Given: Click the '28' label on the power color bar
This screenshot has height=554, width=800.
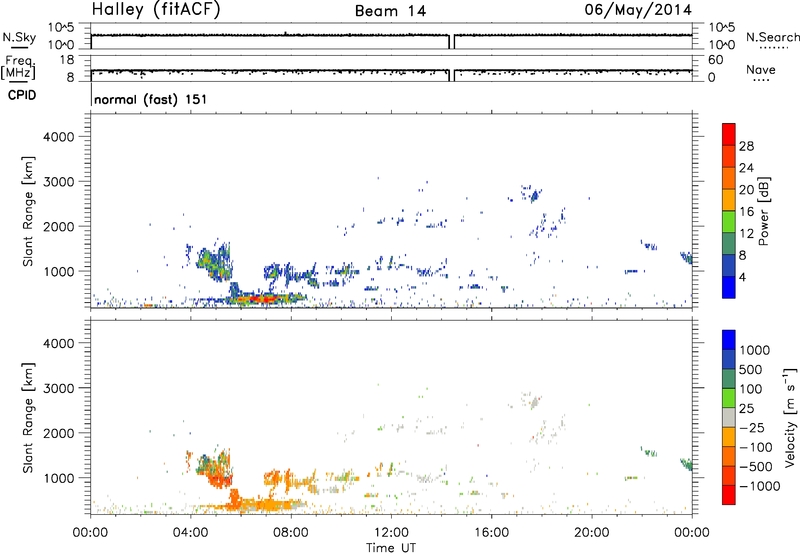Looking at the screenshot, I should (x=746, y=146).
